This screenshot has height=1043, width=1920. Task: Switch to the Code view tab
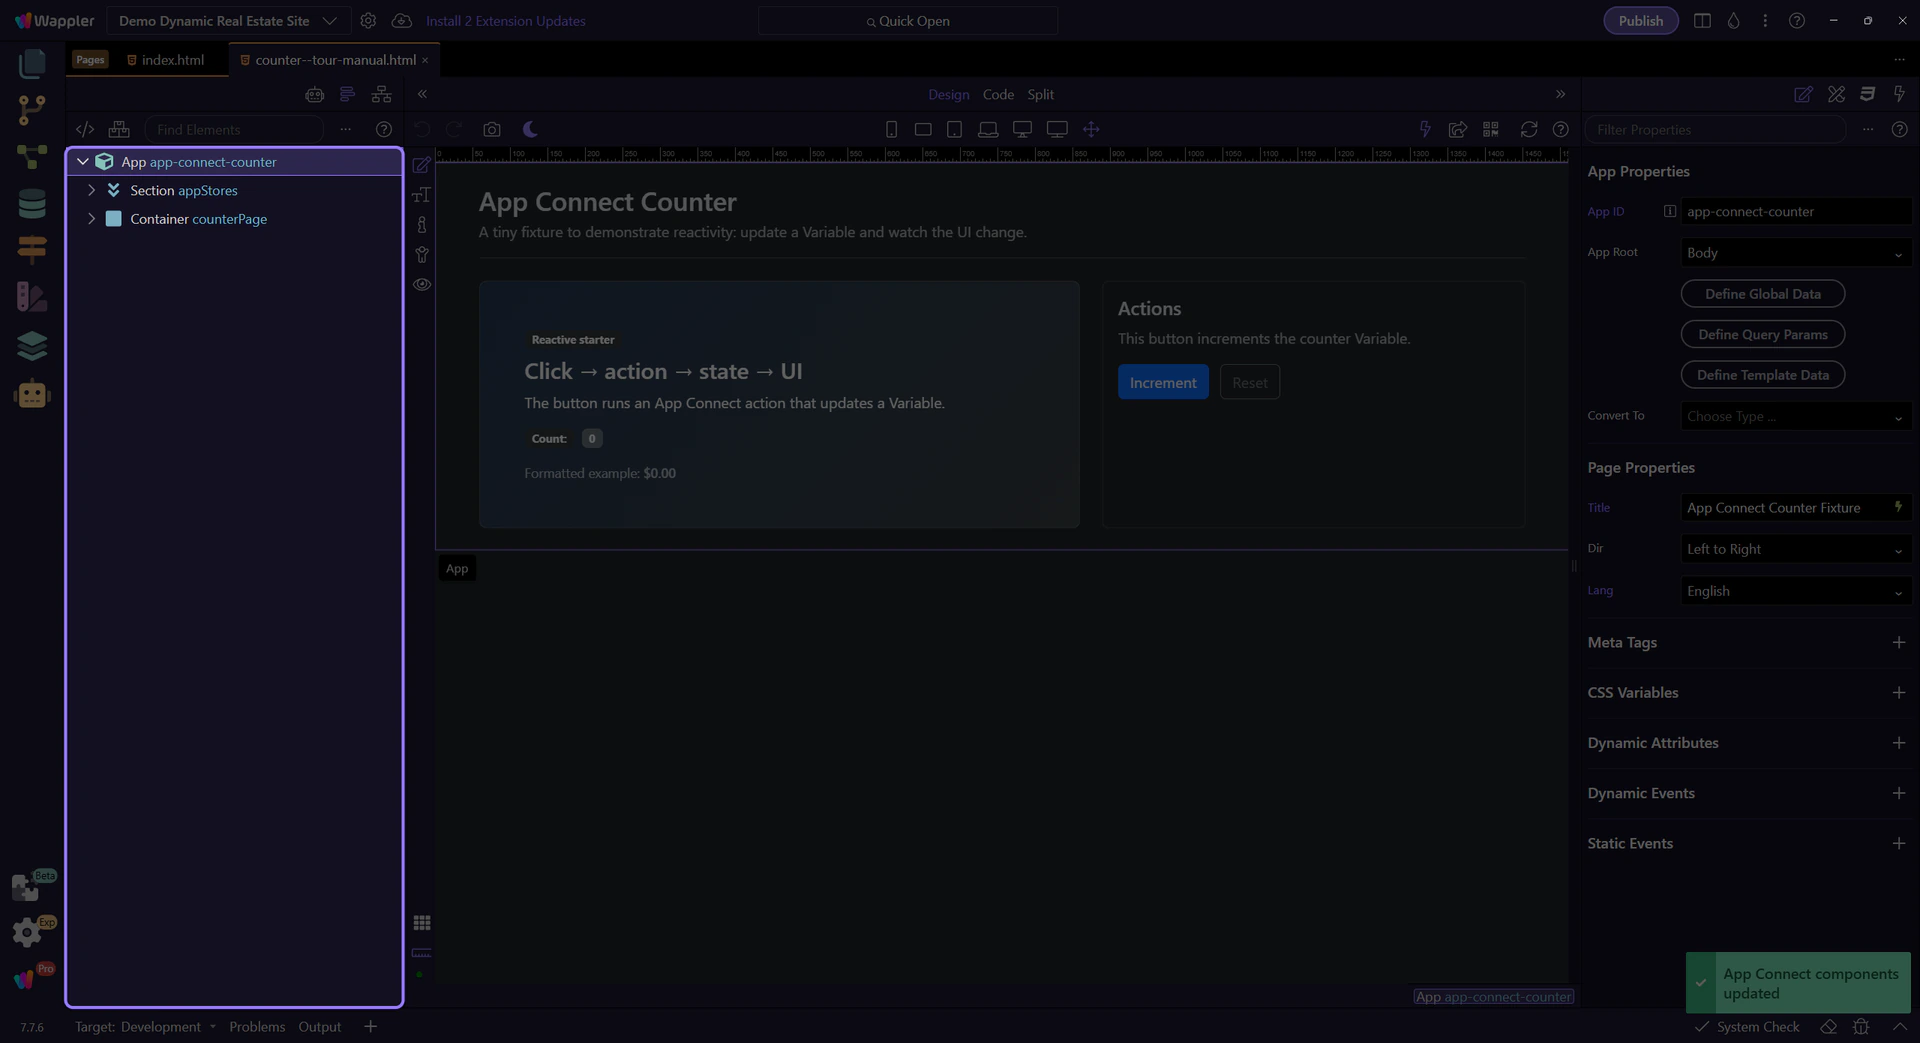tap(997, 95)
